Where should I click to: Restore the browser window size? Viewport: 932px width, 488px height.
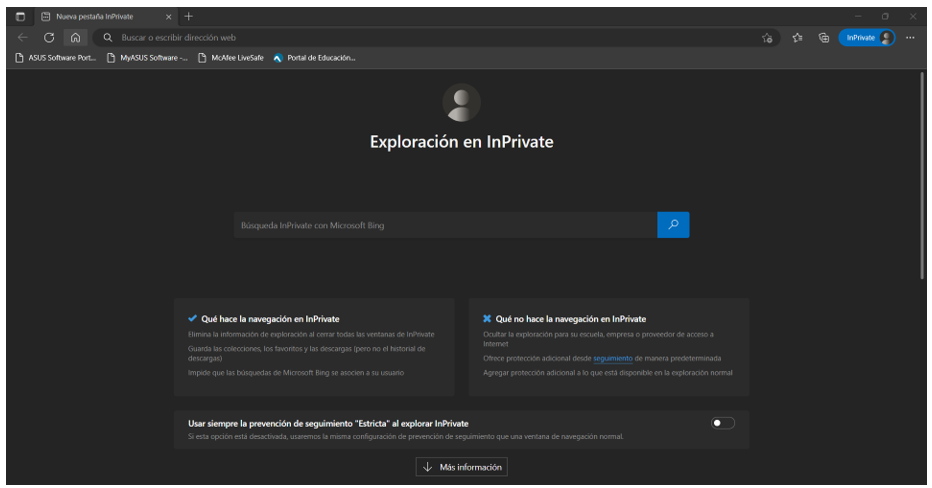885,17
